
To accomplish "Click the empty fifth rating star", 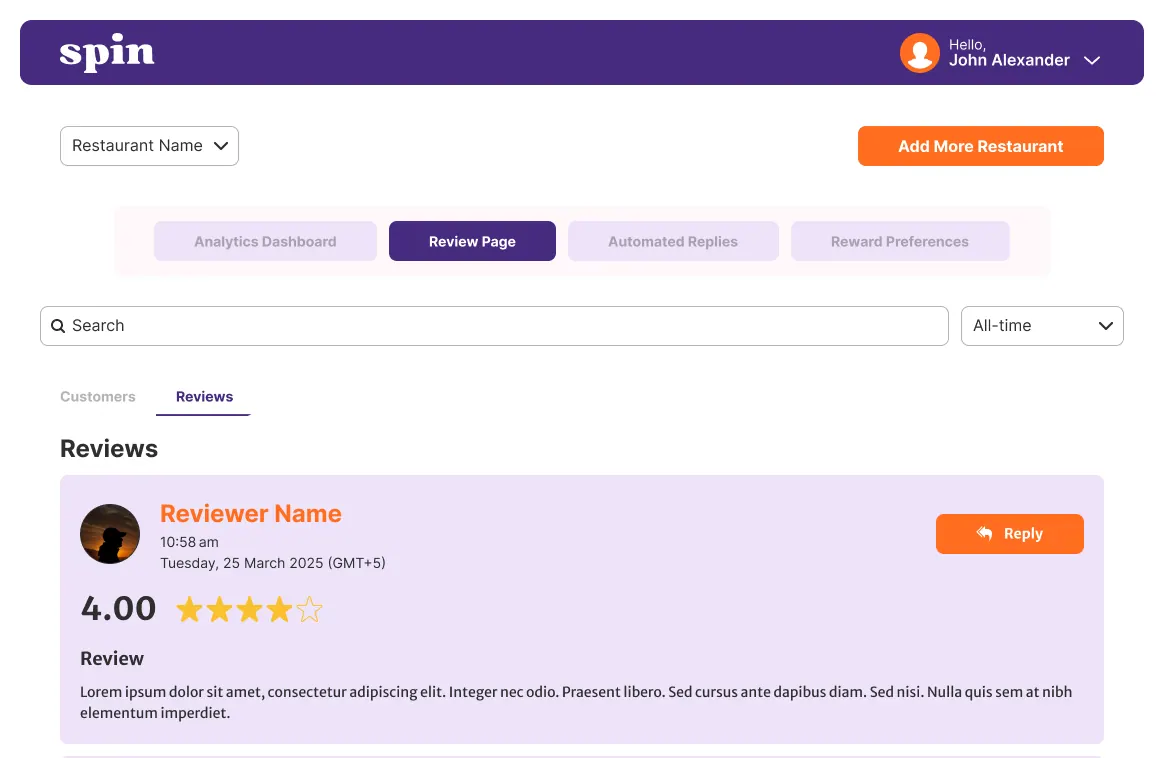I will pos(310,610).
